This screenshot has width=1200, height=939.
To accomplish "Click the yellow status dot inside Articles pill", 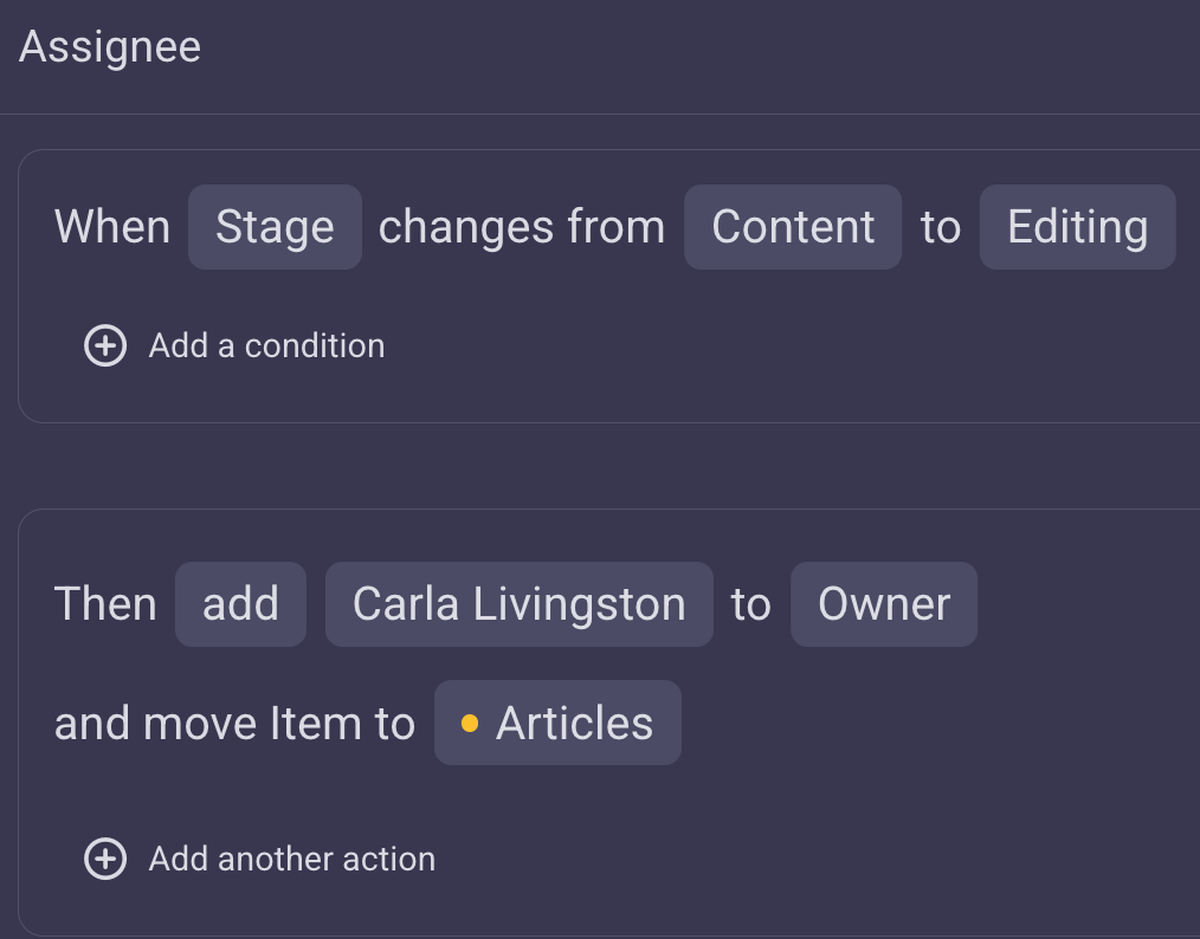I will click(471, 722).
